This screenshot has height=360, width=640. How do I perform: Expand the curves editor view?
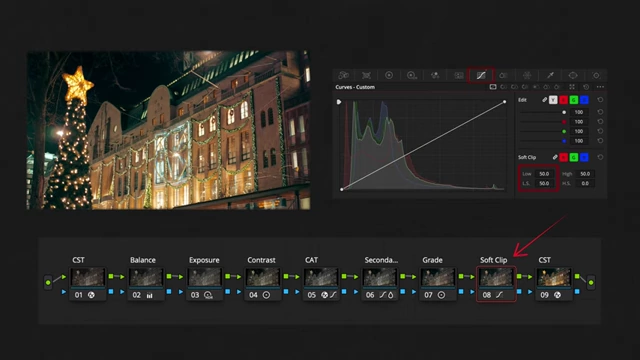572,87
